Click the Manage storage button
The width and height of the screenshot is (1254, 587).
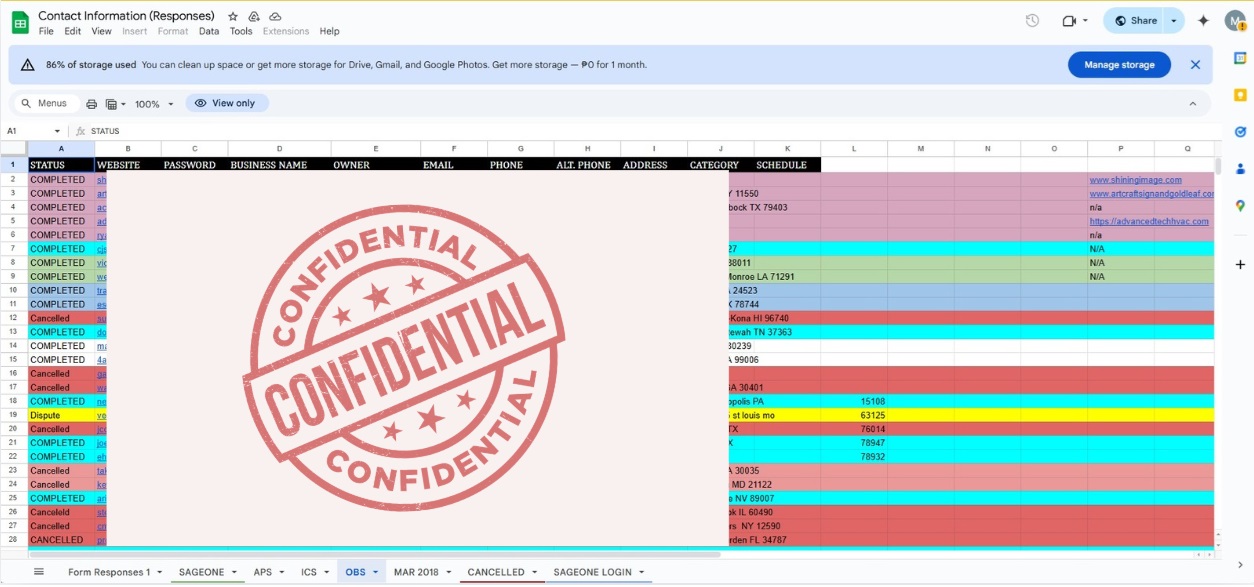(1119, 65)
